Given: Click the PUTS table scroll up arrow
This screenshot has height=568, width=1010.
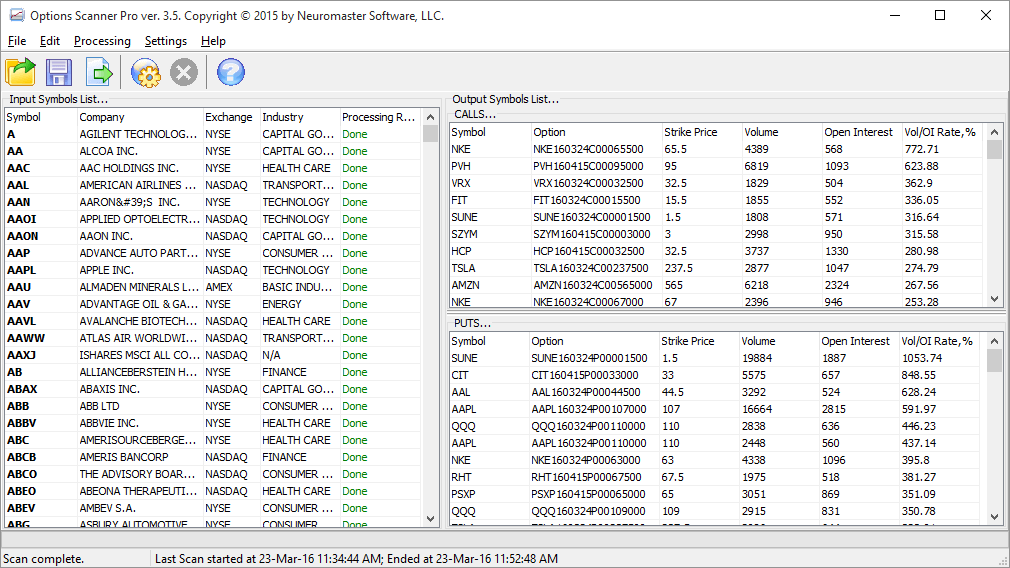Looking at the screenshot, I should point(995,341).
